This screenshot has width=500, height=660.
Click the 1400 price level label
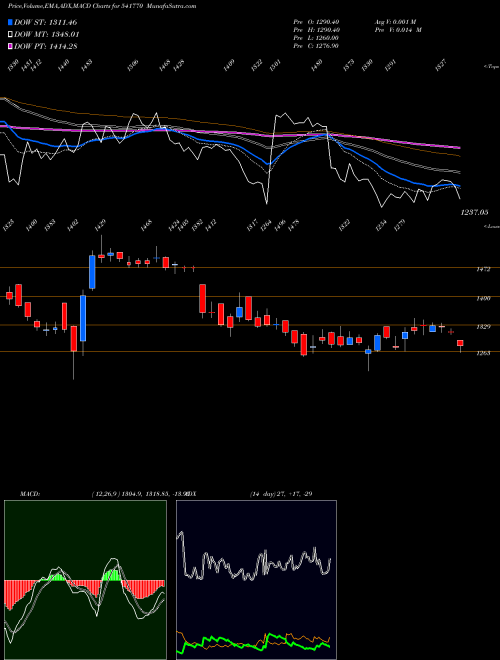[x=483, y=298]
